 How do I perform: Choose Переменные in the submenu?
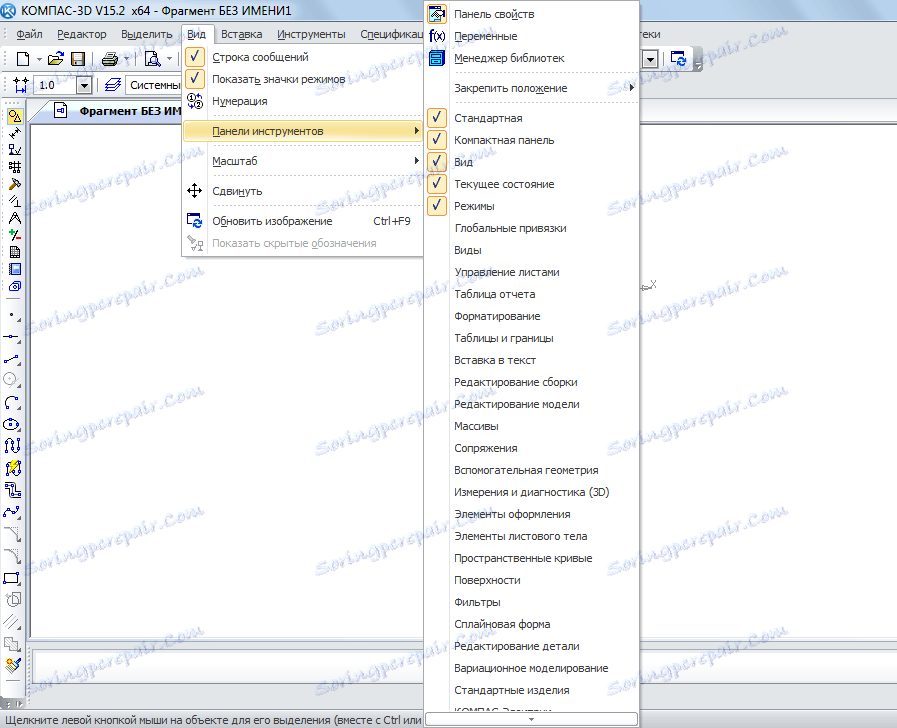pos(531,36)
